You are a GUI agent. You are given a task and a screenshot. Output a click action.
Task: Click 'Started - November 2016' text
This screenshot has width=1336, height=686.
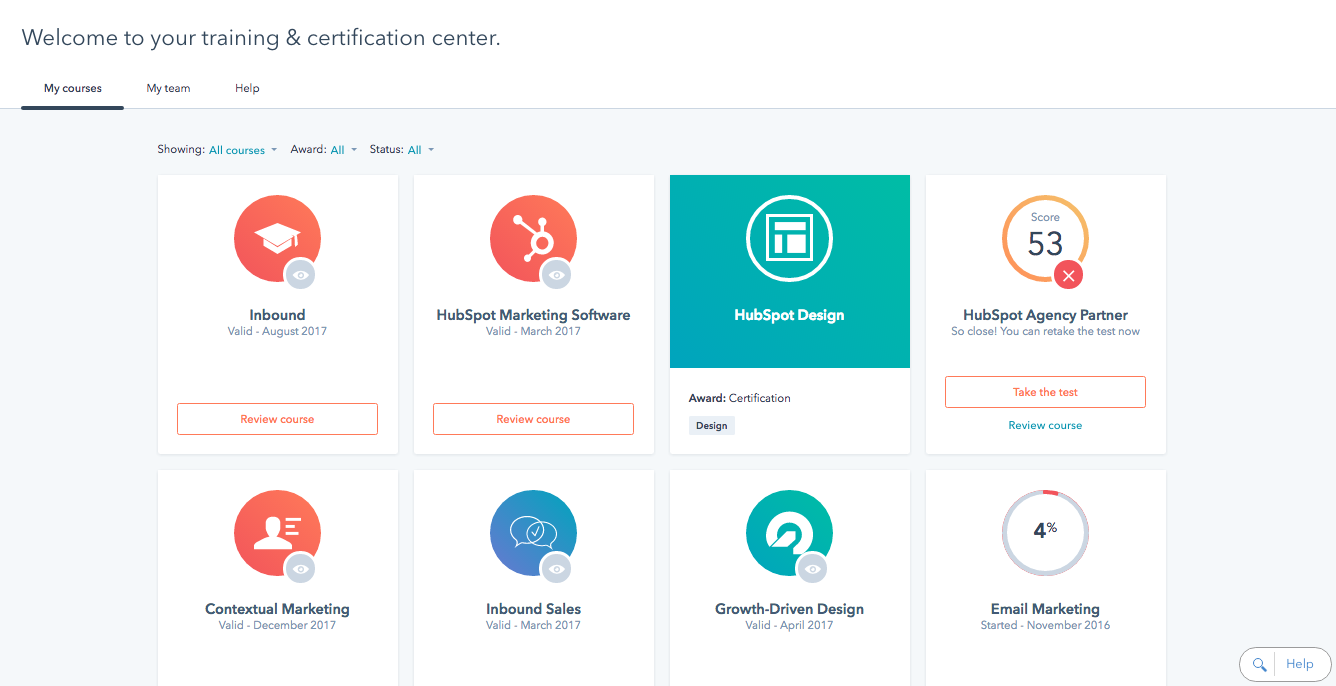coord(1045,625)
